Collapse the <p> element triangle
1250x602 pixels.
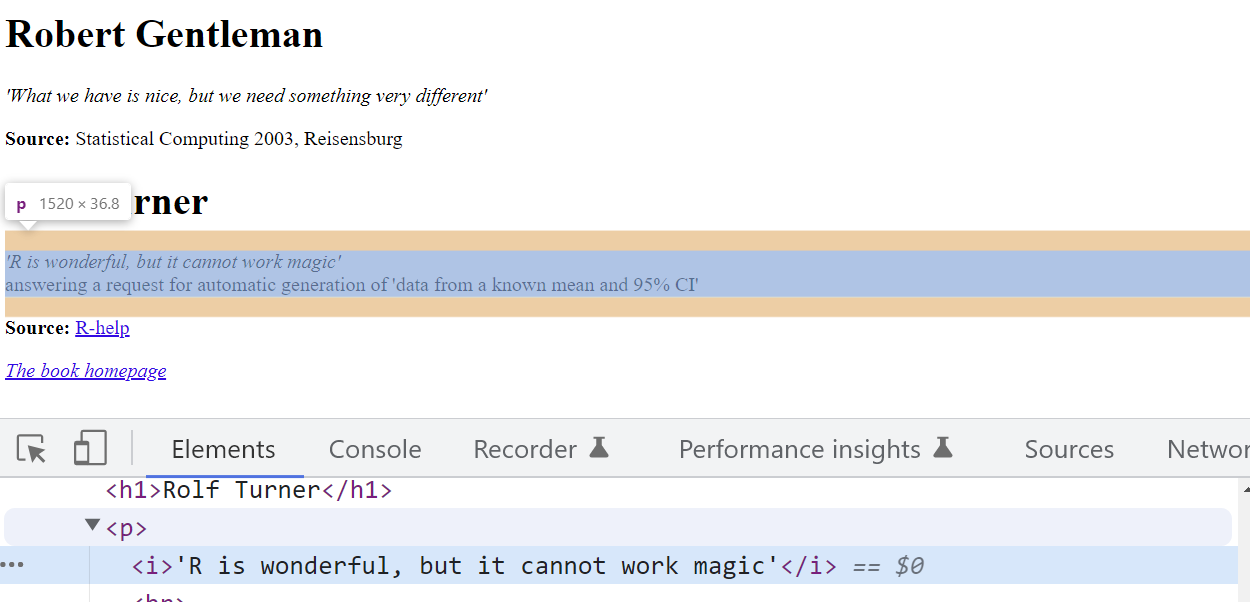pyautogui.click(x=93, y=525)
